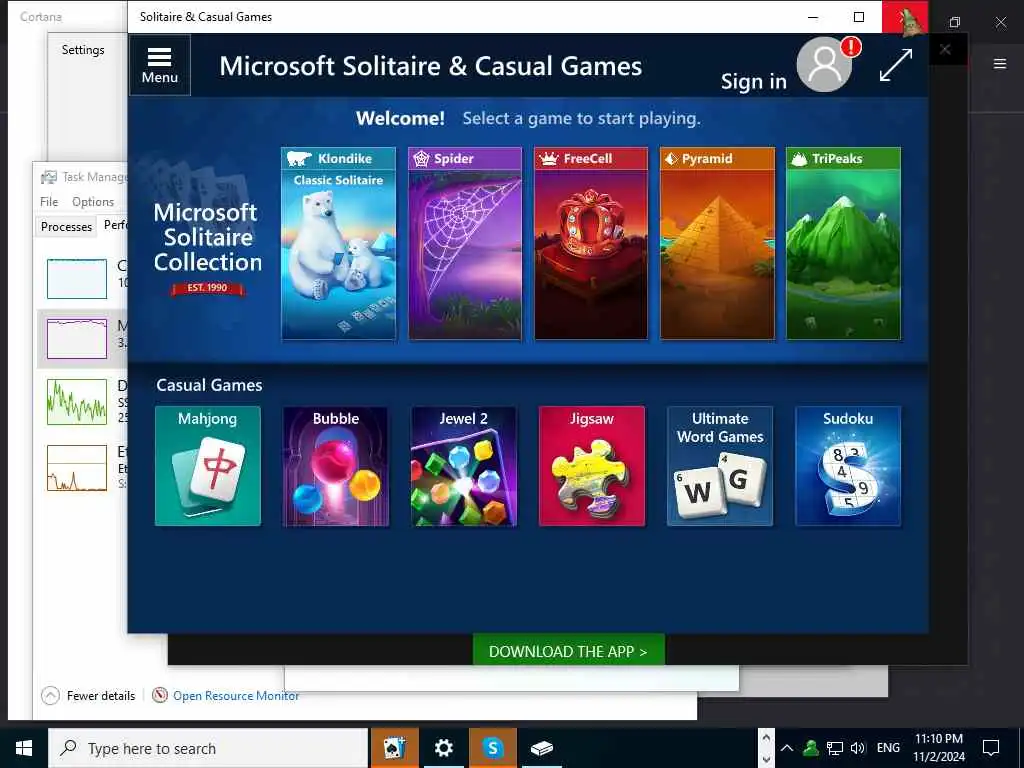Click the Welcome! heading text
Viewport: 1024px width, 768px height.
[x=400, y=118]
